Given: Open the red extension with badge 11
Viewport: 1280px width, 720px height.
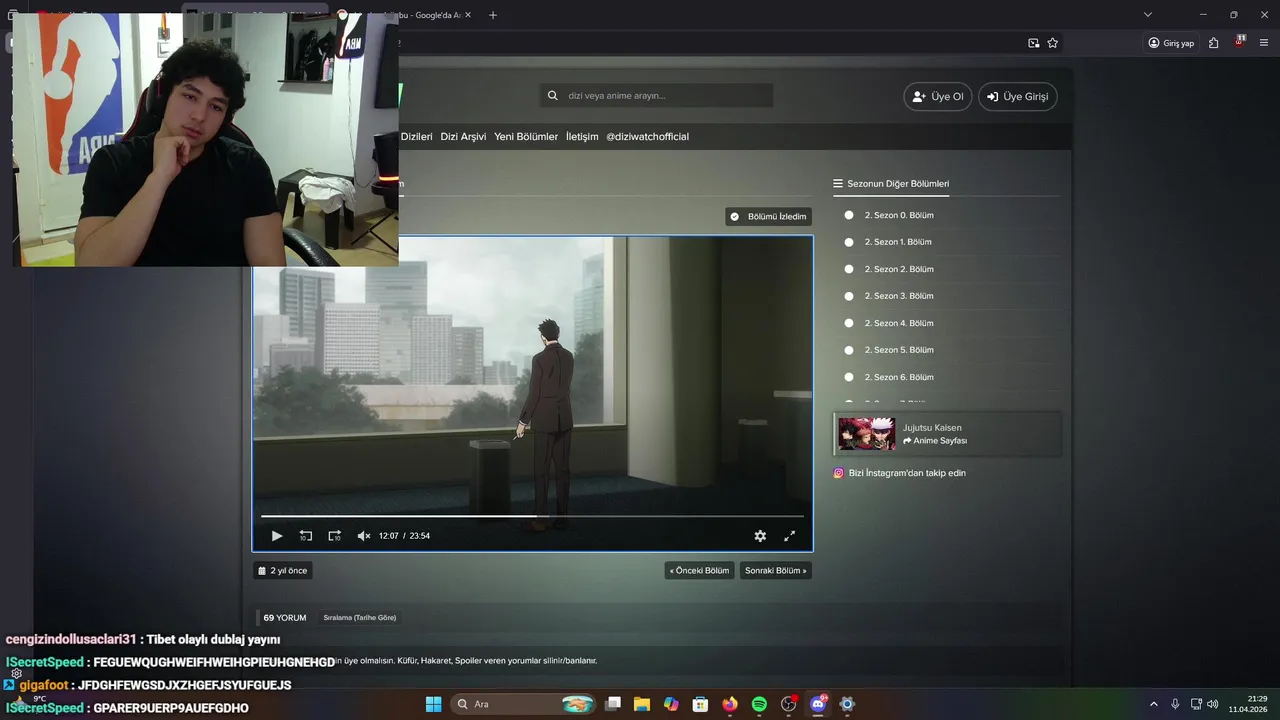Looking at the screenshot, I should [x=1240, y=42].
